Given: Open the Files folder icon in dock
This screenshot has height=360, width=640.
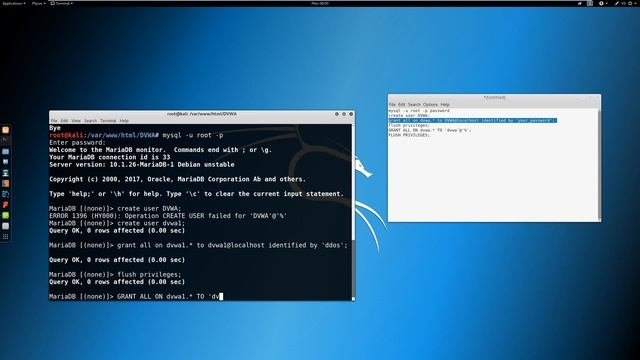Looking at the screenshot, I should pyautogui.click(x=5, y=151).
